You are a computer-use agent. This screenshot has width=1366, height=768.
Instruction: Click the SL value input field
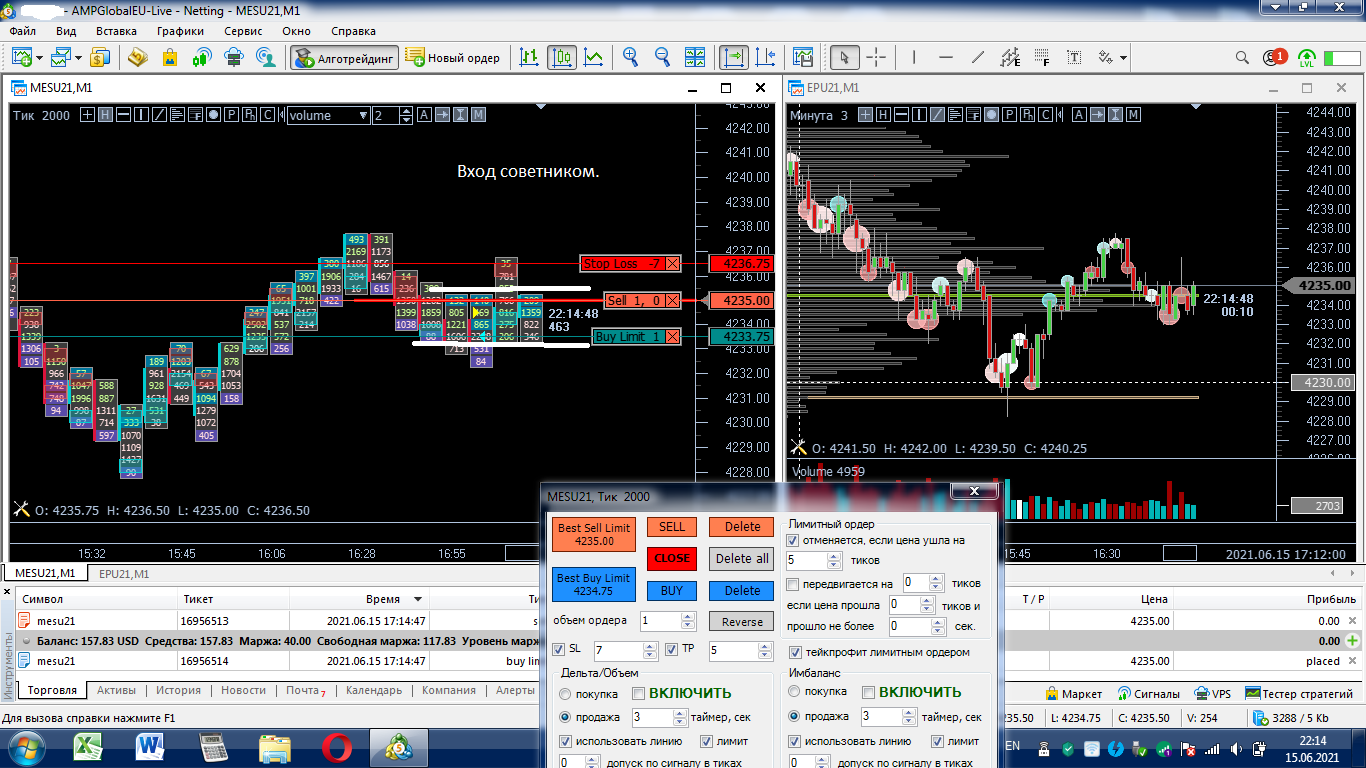(620, 651)
